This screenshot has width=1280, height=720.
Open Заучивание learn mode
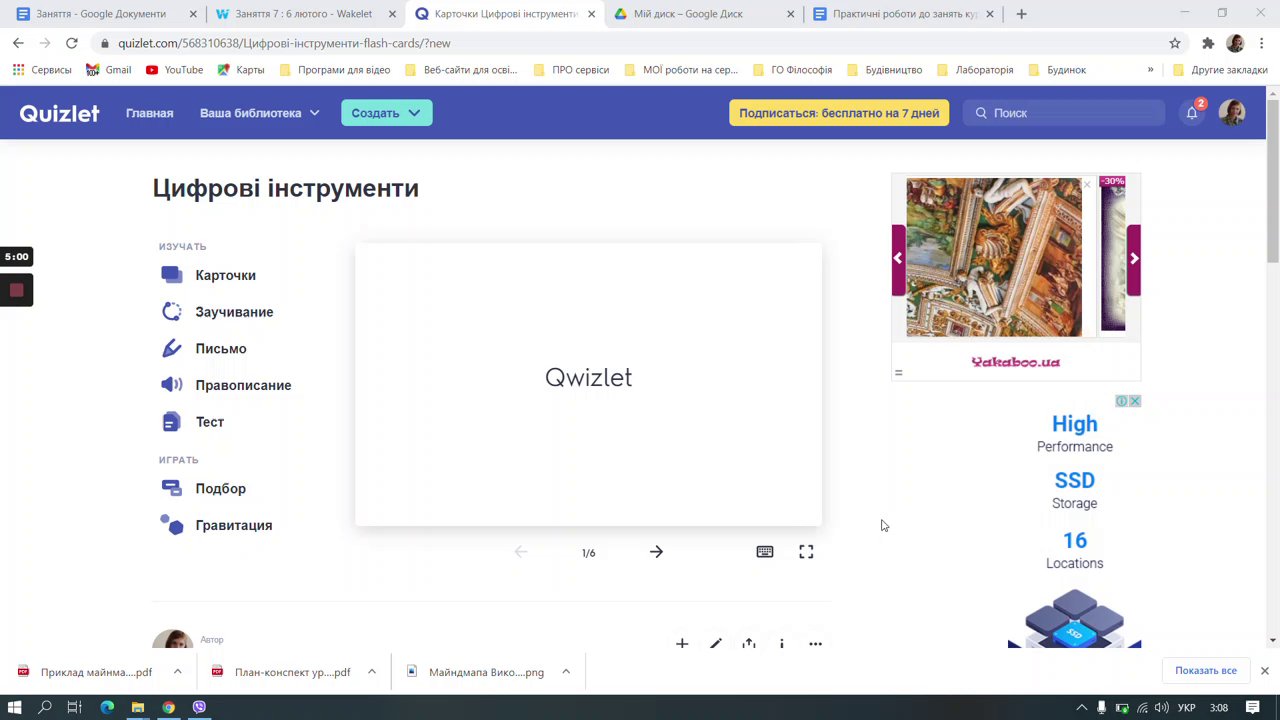[217, 312]
